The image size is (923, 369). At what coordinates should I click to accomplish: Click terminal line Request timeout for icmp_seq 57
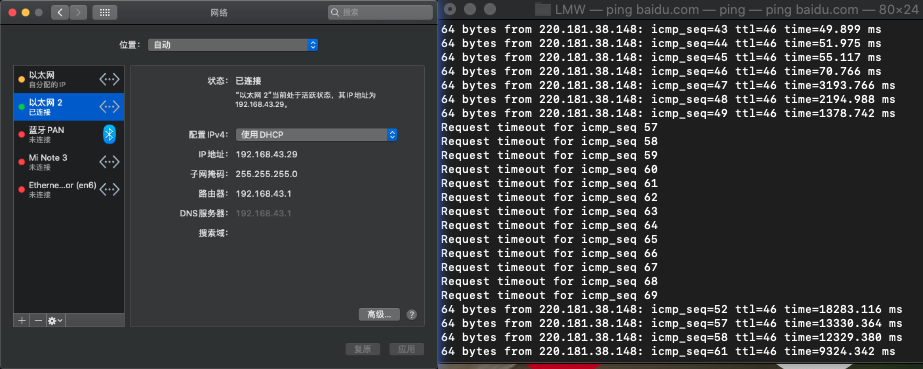tap(549, 127)
